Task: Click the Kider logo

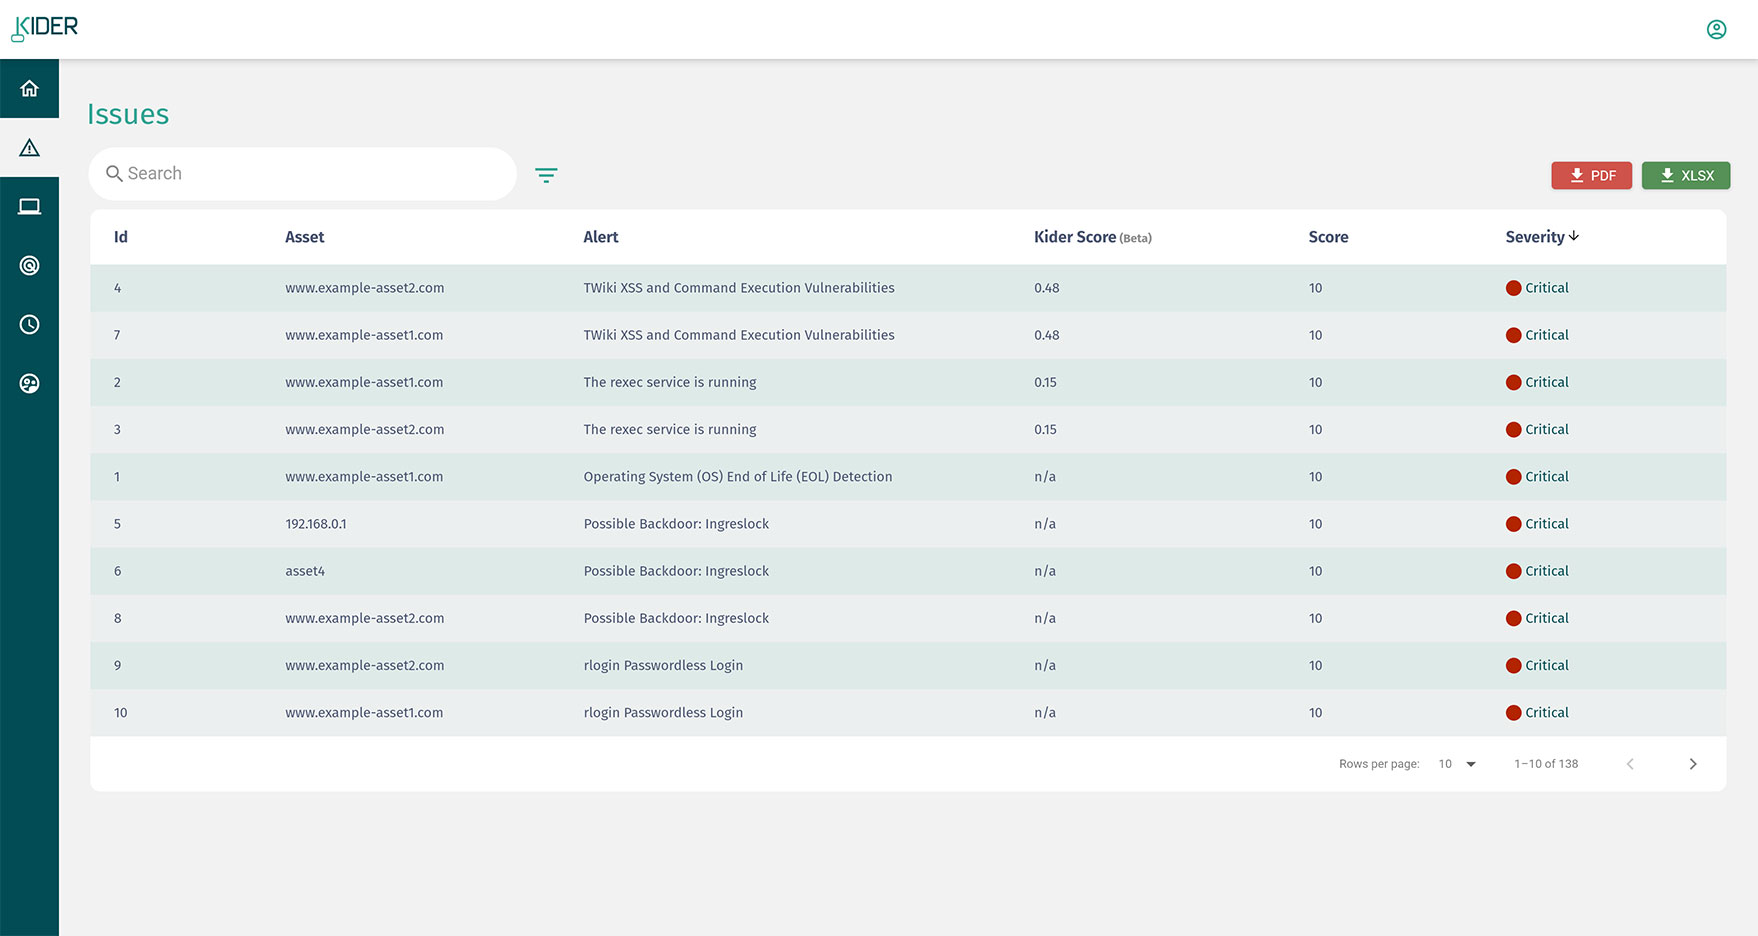Action: (45, 28)
